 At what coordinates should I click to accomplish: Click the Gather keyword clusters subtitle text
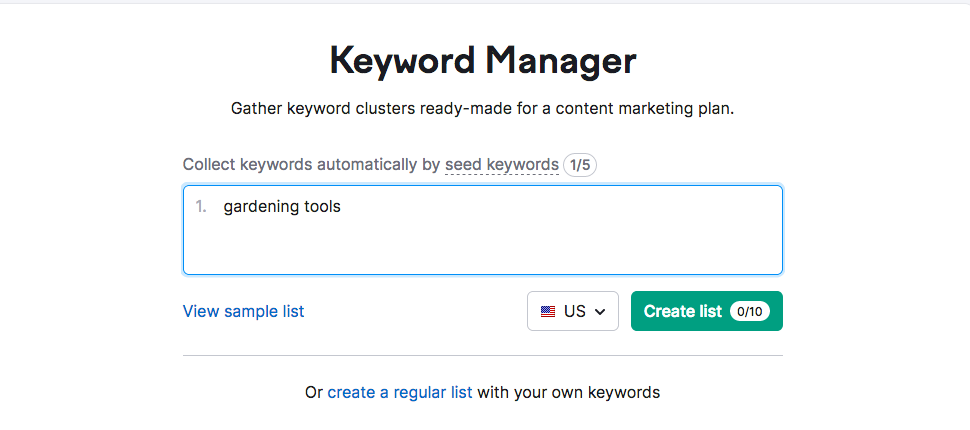483,109
